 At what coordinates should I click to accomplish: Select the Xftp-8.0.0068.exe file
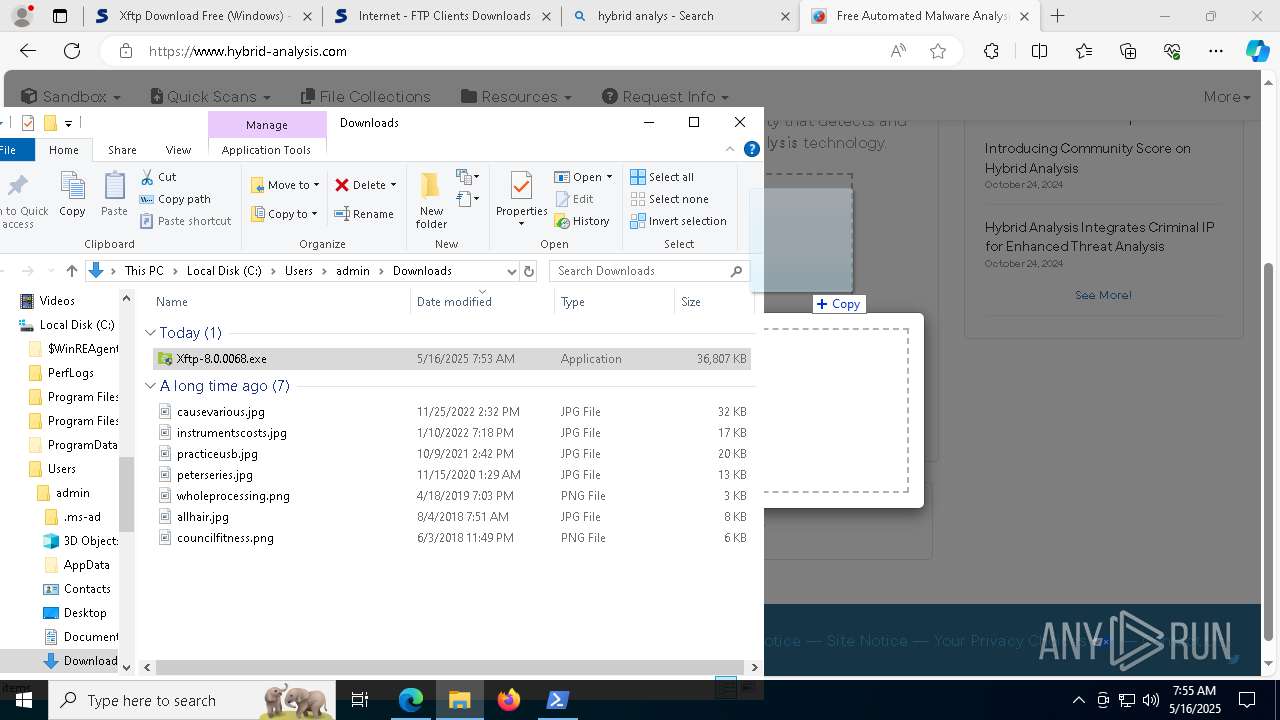coord(451,358)
